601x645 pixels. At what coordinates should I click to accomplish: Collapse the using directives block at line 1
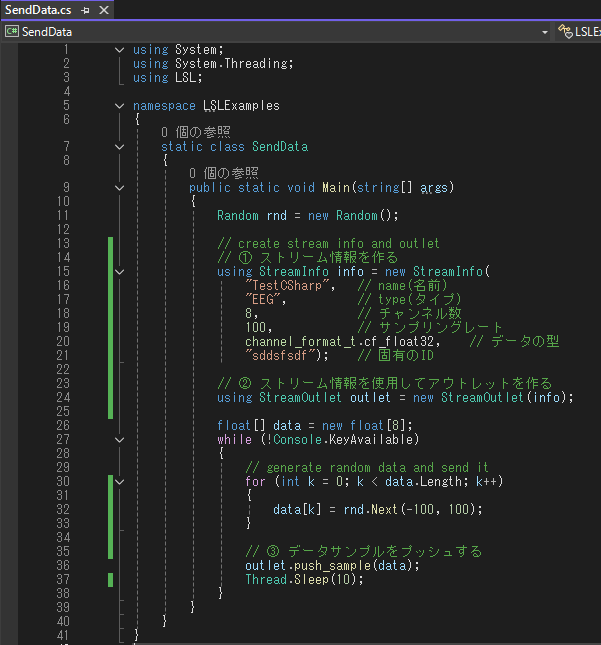point(119,50)
